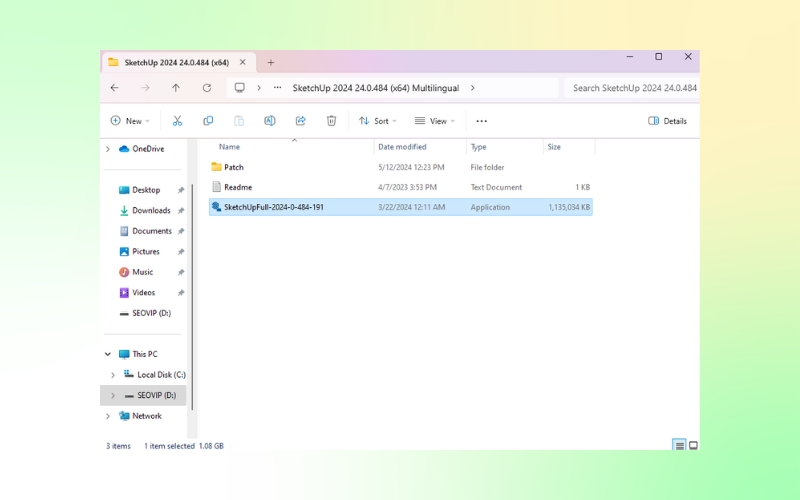Screen dimensions: 800x500
Task: Switch to details view toggle in status bar
Action: [679, 445]
